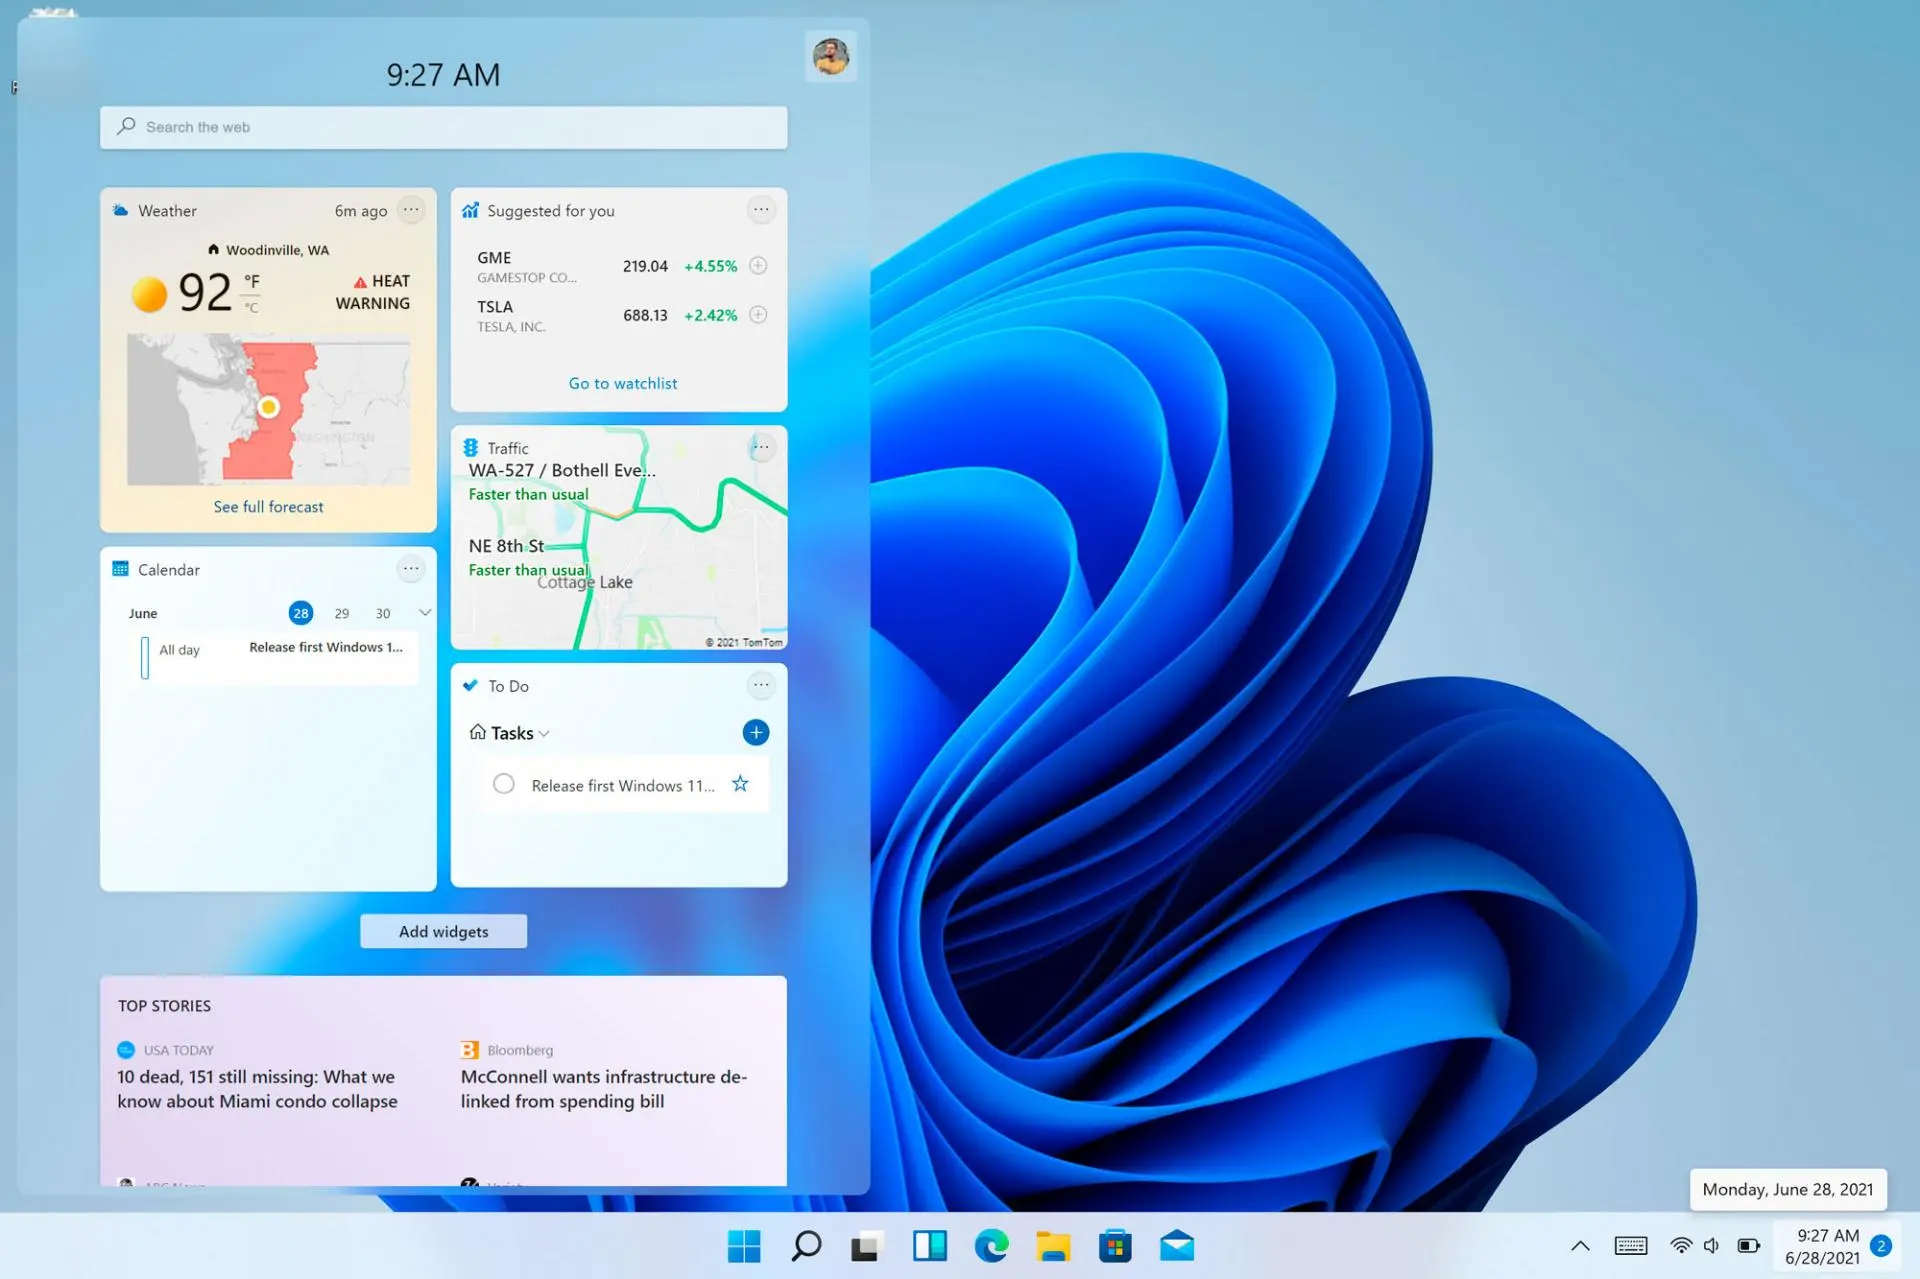Screen dimensions: 1920x1279
Task: Click the Traffic widget title
Action: tap(508, 448)
